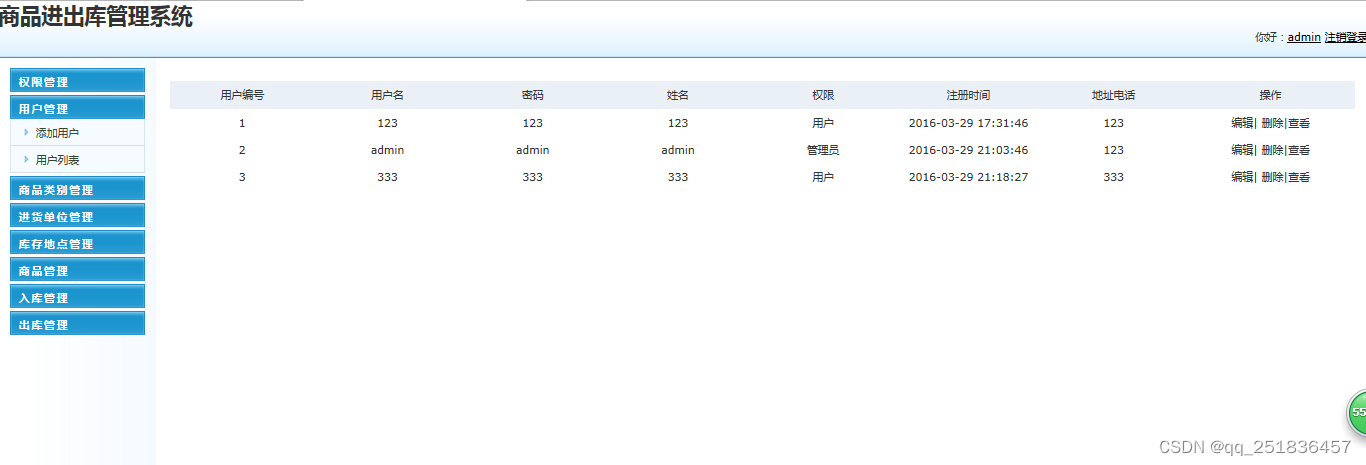Click the 权限 column header

[x=823, y=95]
